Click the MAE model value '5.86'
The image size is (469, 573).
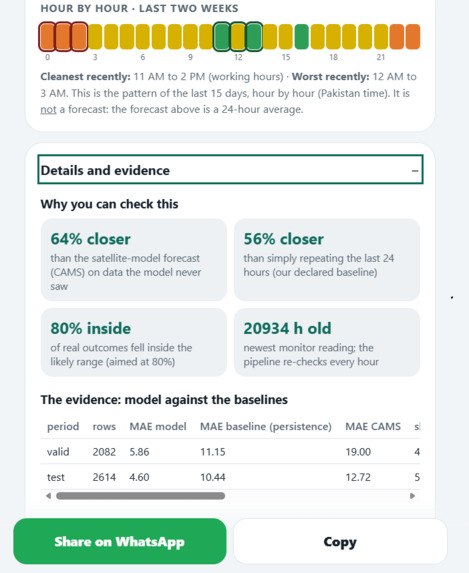coord(139,452)
